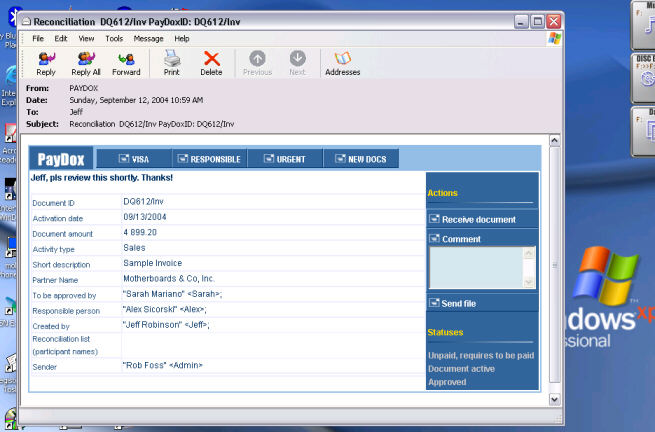Click the window resize grip in status bar
This screenshot has width=655, height=432.
tap(558, 419)
